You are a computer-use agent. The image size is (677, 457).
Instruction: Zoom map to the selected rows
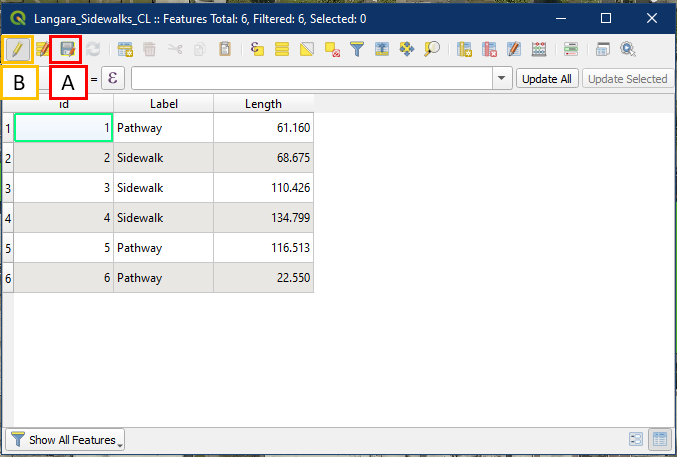(x=432, y=48)
